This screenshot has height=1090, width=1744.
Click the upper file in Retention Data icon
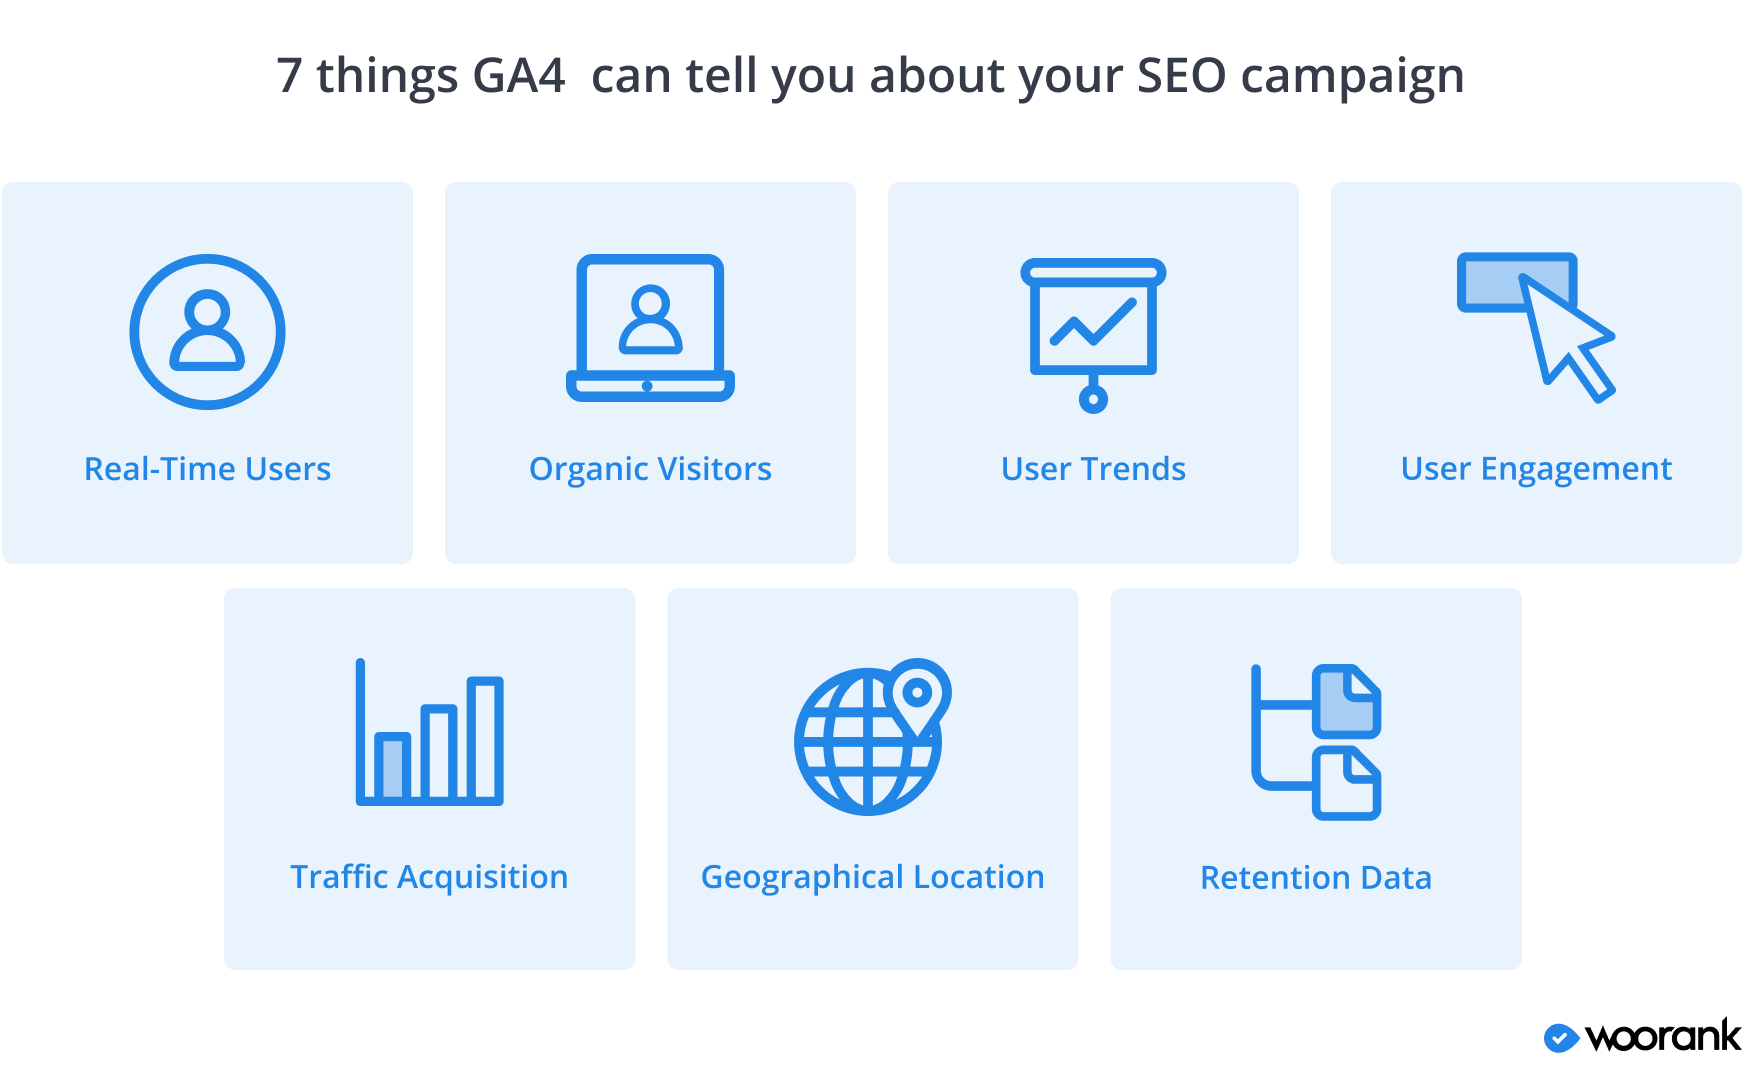pos(1346,700)
